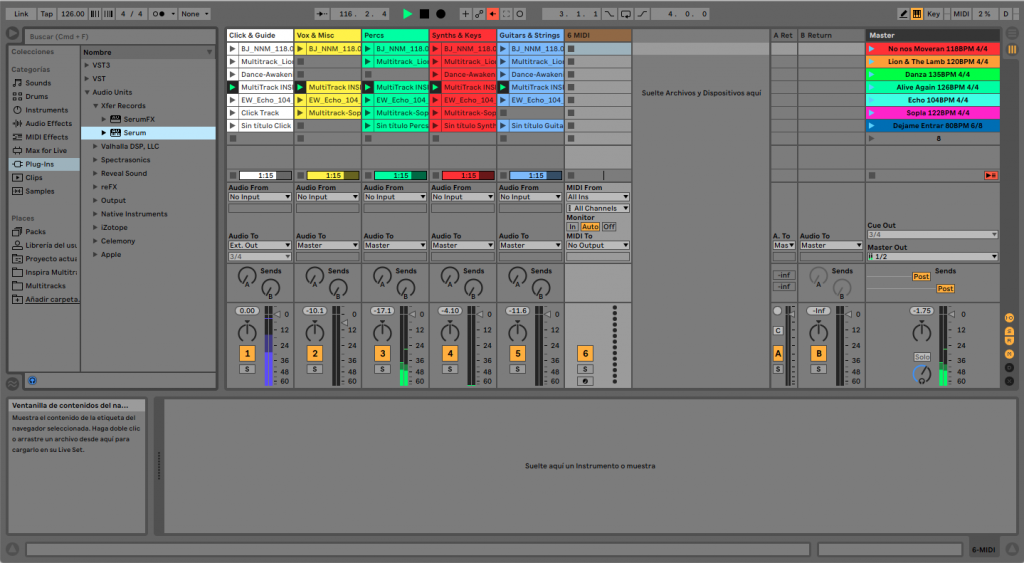This screenshot has height=563, width=1024.
Task: Open Master Out 1/2 dropdown
Action: (932, 257)
